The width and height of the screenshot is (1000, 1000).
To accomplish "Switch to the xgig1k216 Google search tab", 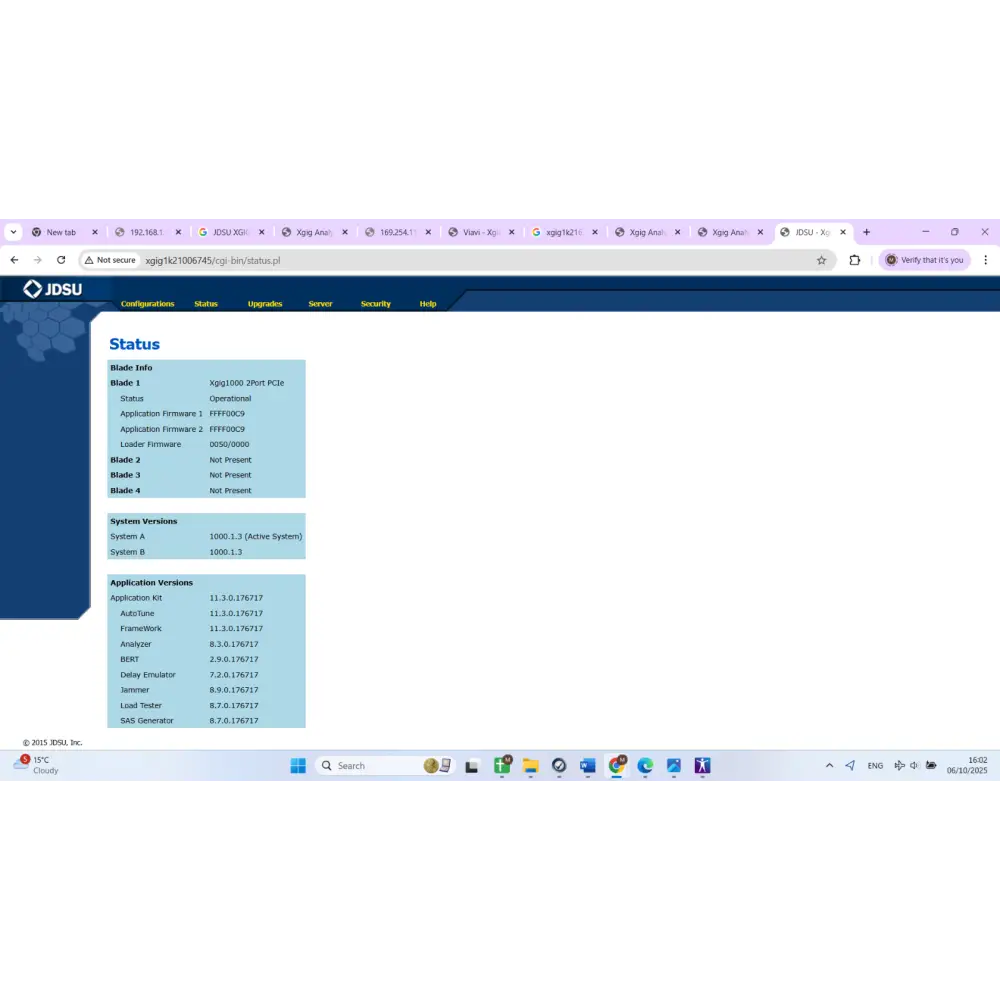I will (x=564, y=232).
